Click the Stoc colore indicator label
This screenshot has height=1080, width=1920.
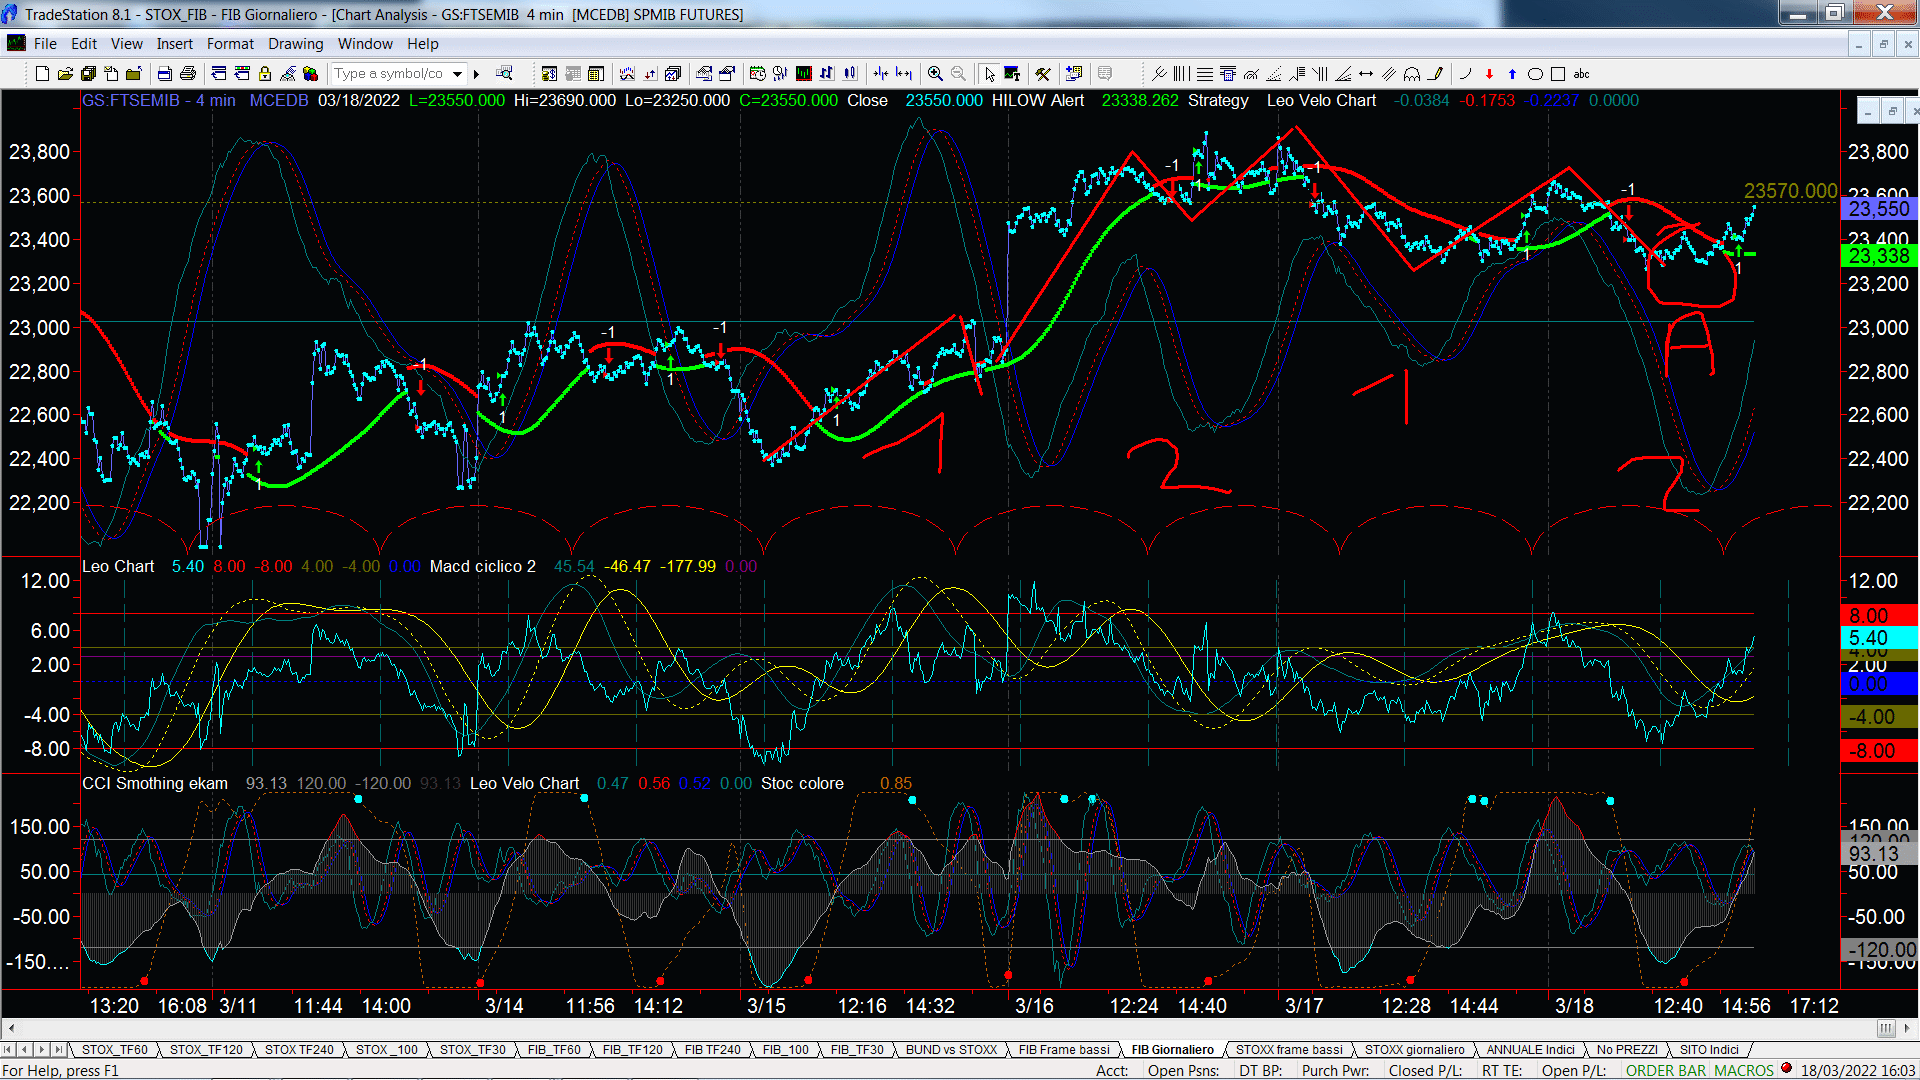coord(802,783)
